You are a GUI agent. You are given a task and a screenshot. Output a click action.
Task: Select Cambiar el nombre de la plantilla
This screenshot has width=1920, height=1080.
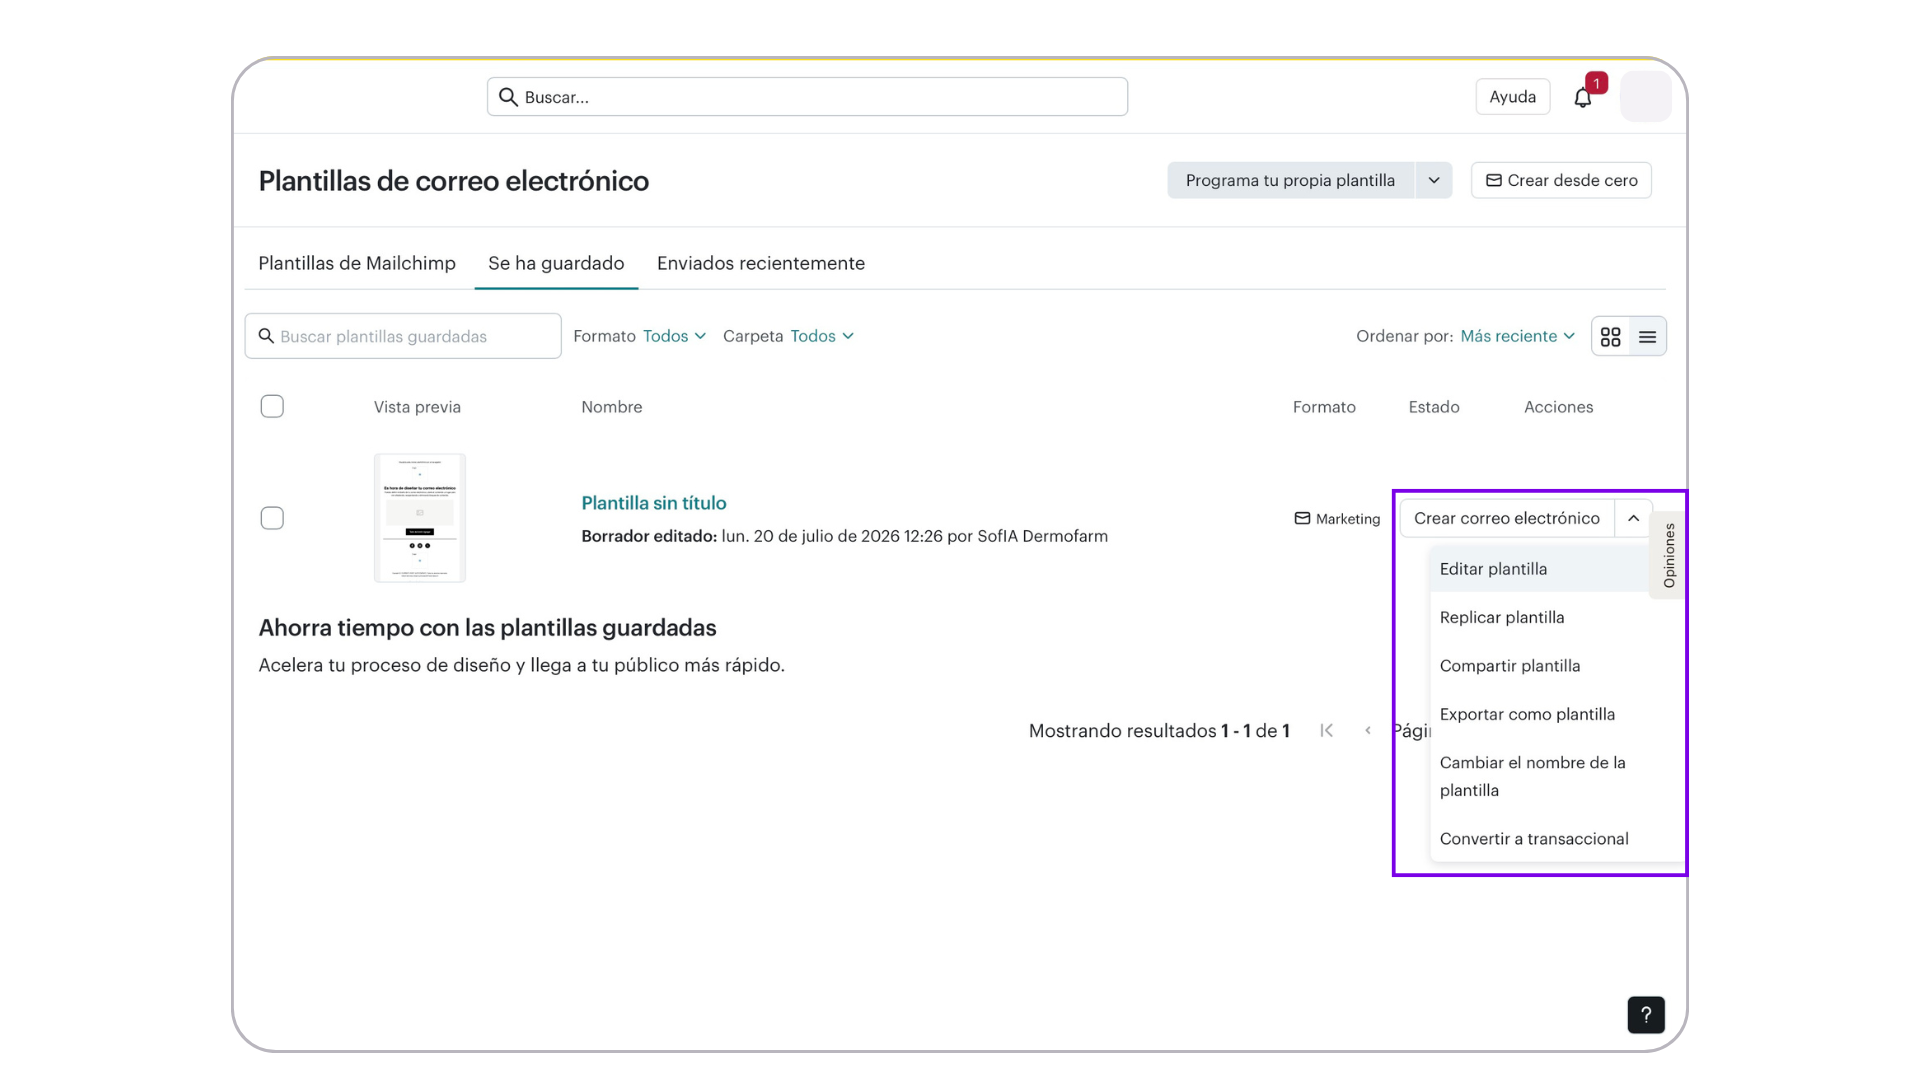pos(1557,776)
